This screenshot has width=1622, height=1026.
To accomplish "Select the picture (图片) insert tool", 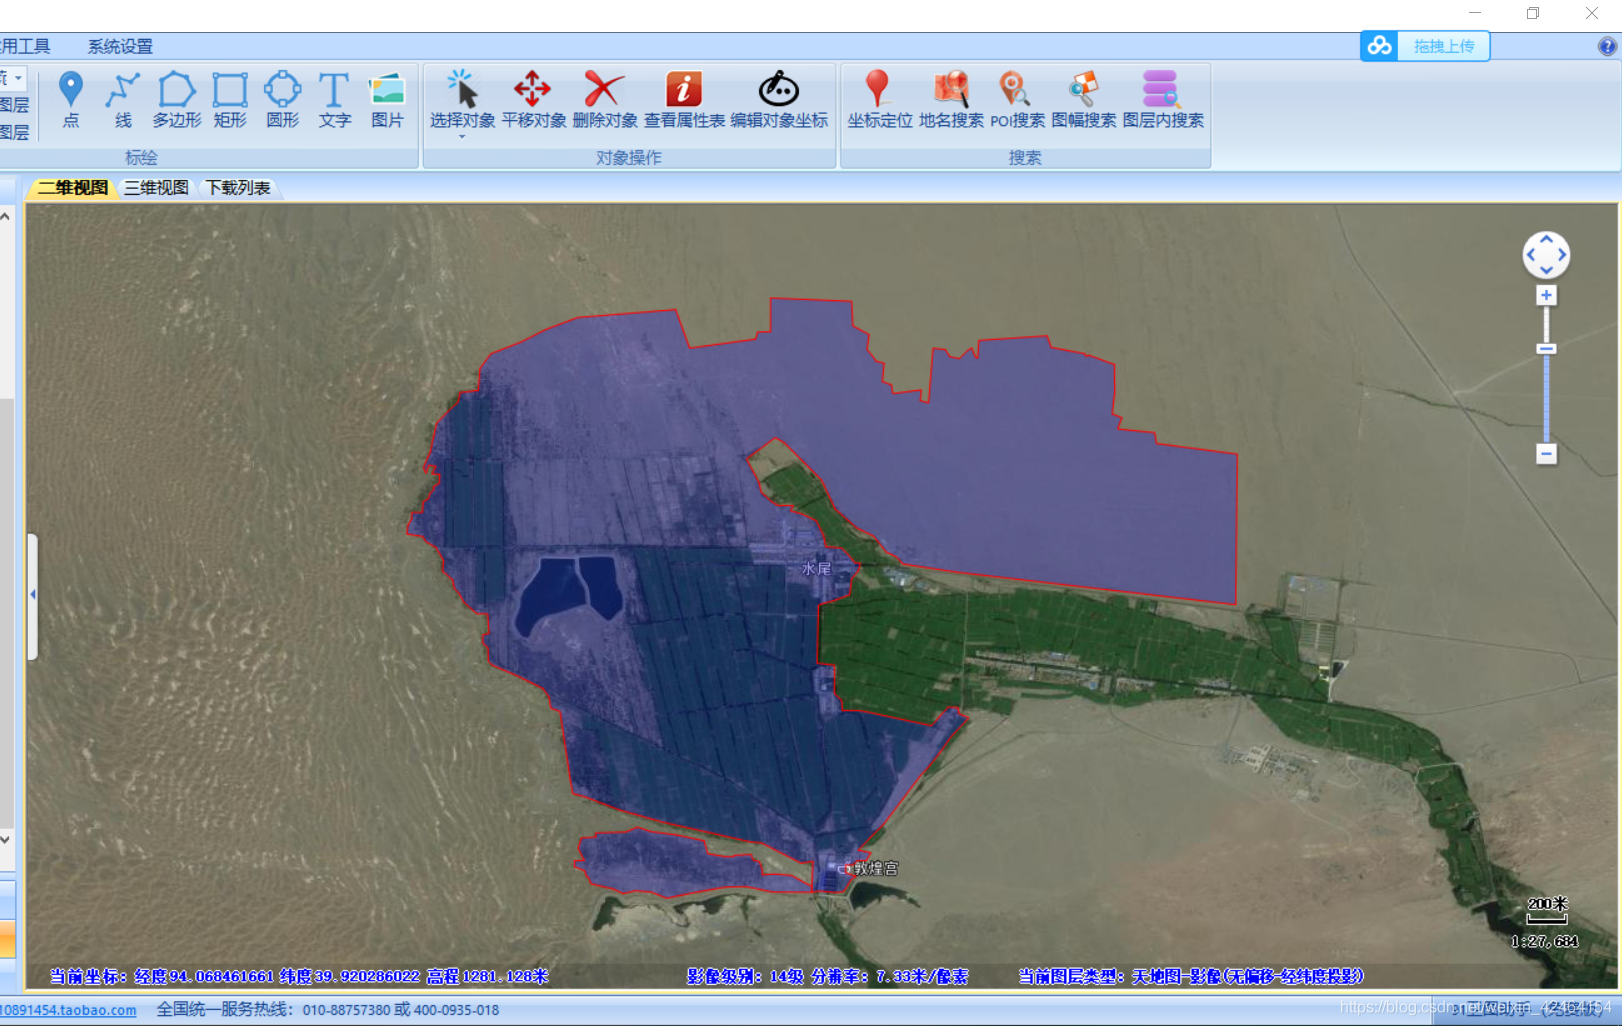I will tap(387, 100).
